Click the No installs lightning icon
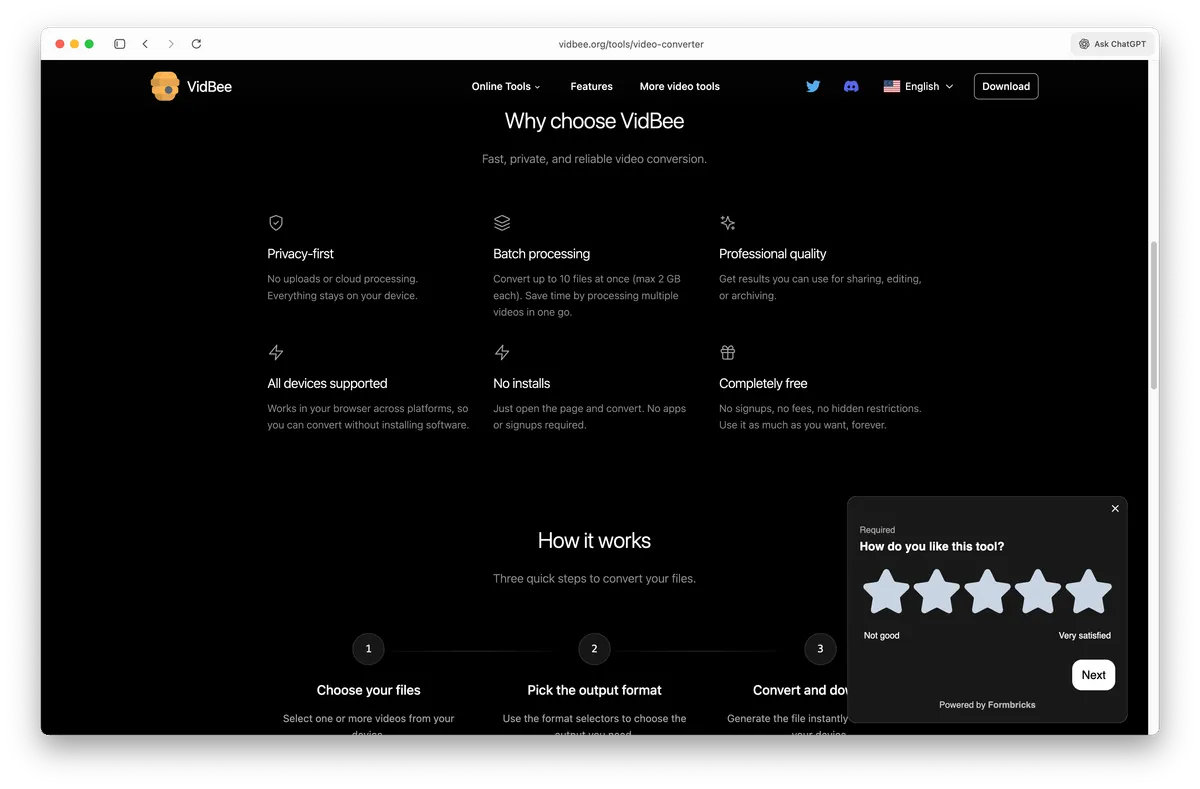 502,352
